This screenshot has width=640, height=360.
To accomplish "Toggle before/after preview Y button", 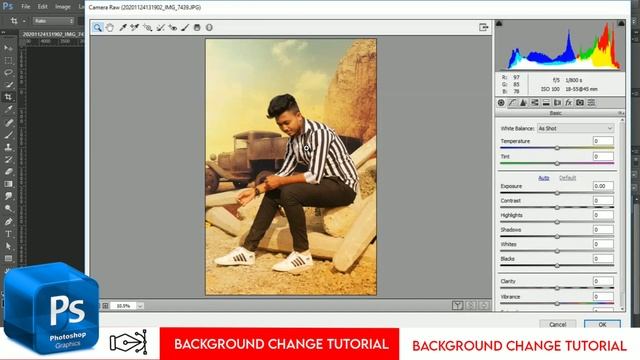I will tap(458, 305).
